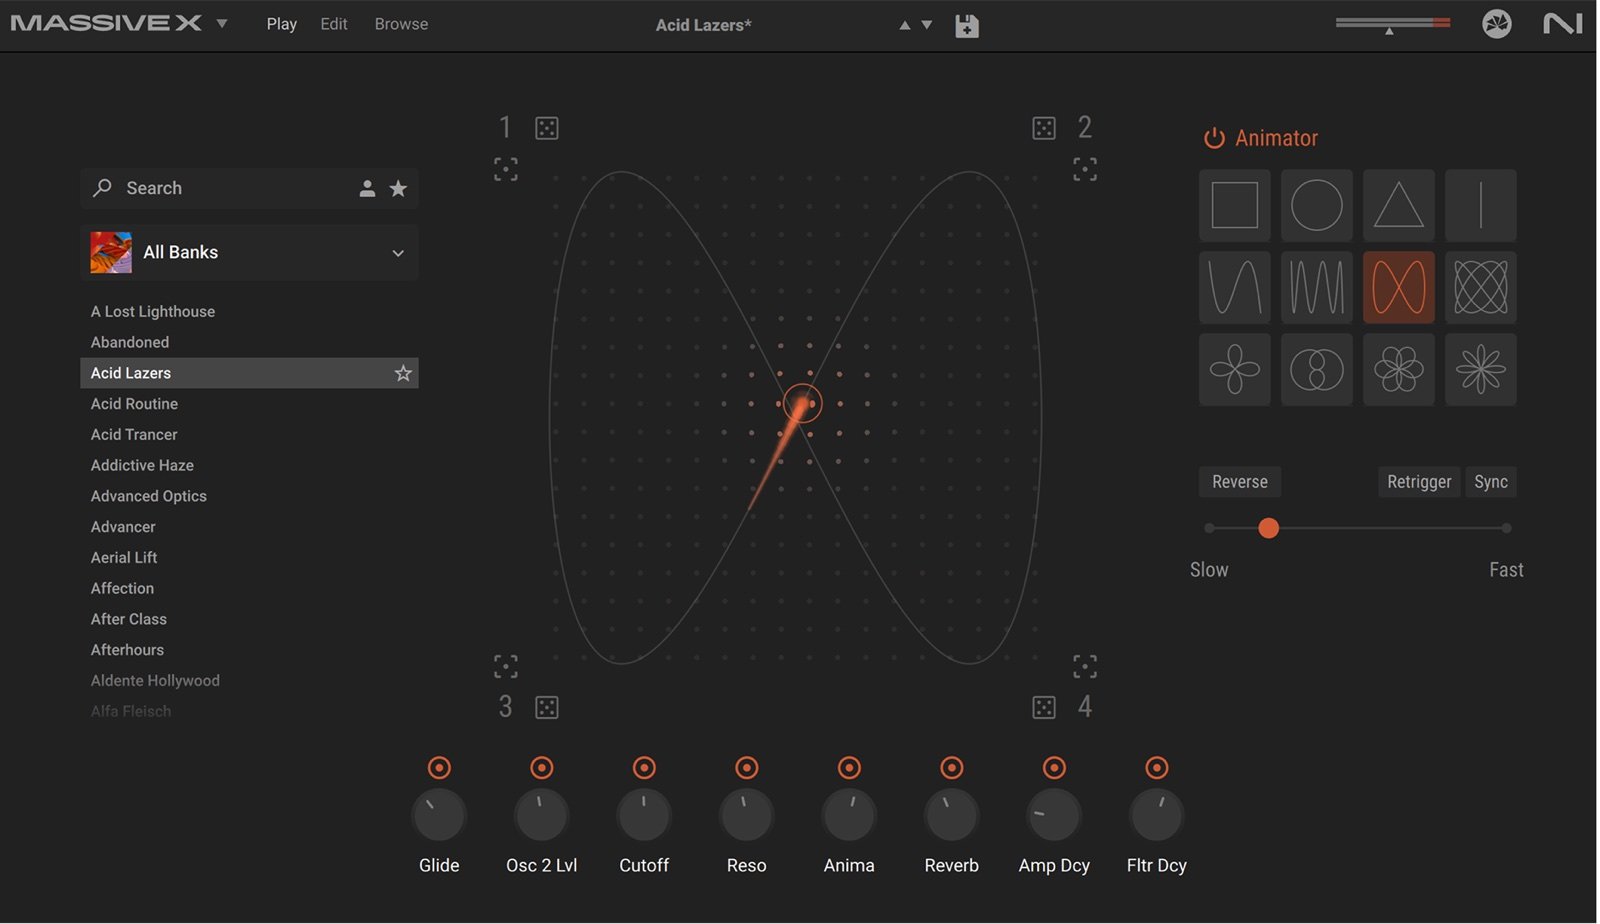The image size is (1600, 924).
Task: Toggle the Reverse animator option
Action: pyautogui.click(x=1240, y=482)
